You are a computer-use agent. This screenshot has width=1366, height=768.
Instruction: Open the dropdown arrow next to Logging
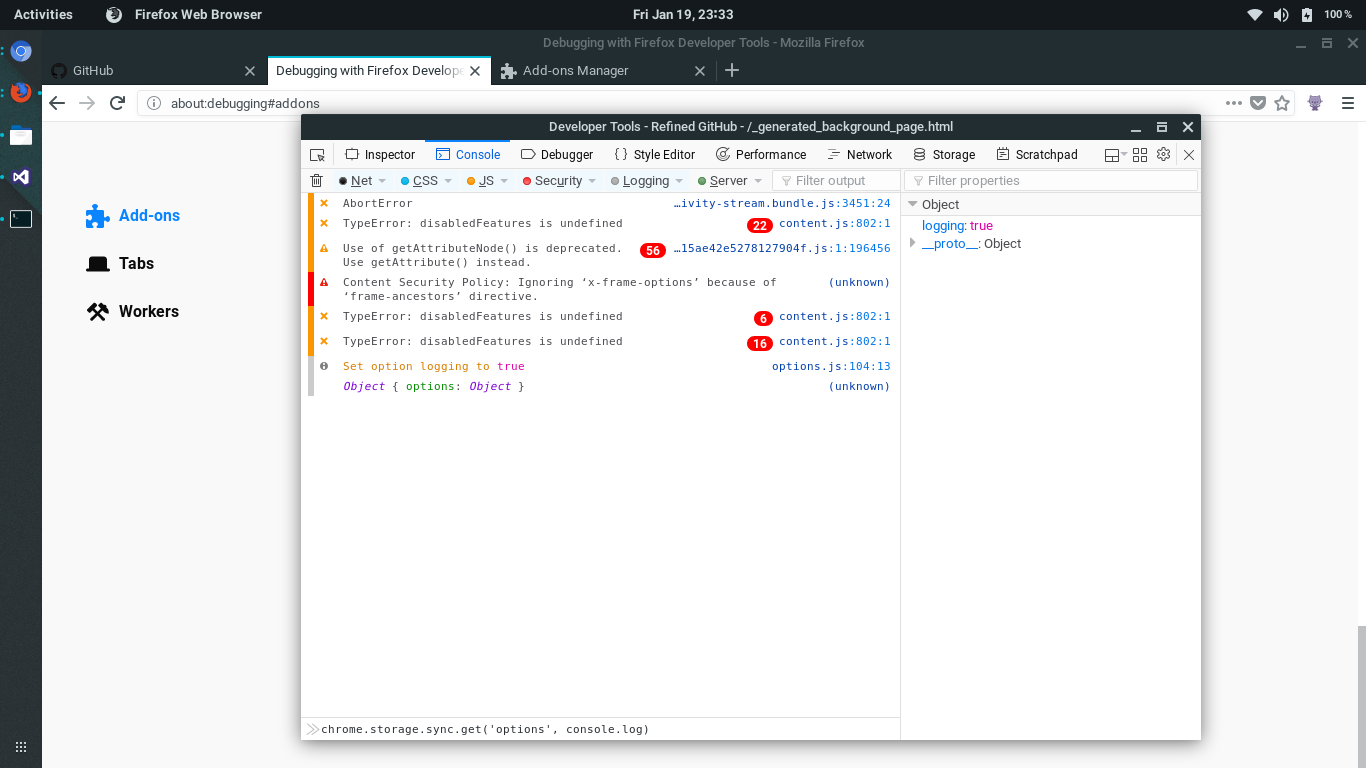pos(679,181)
